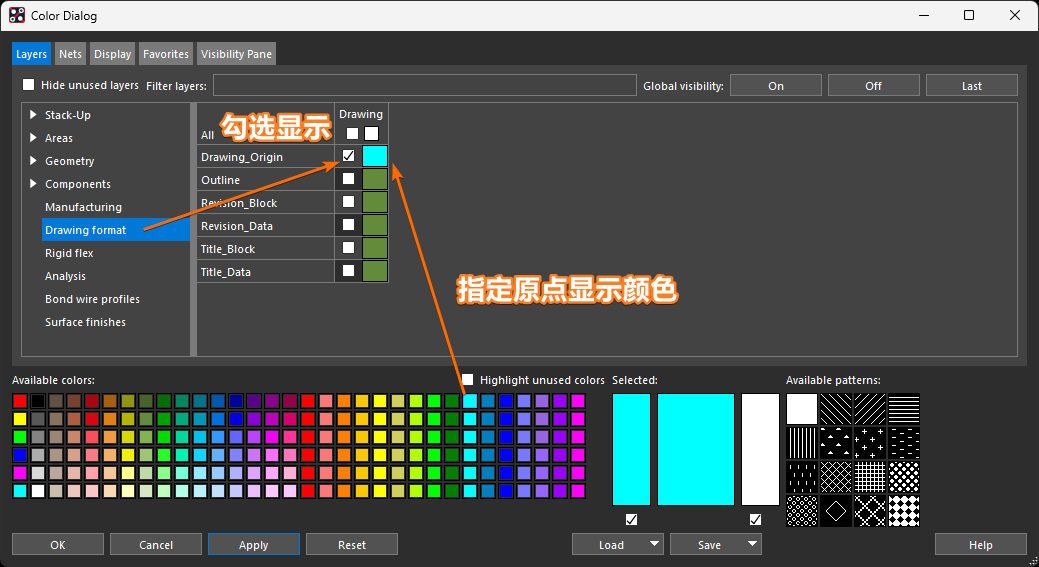Expand the Stack-Up tree node
Viewport: 1039px width, 567px height.
(35, 115)
